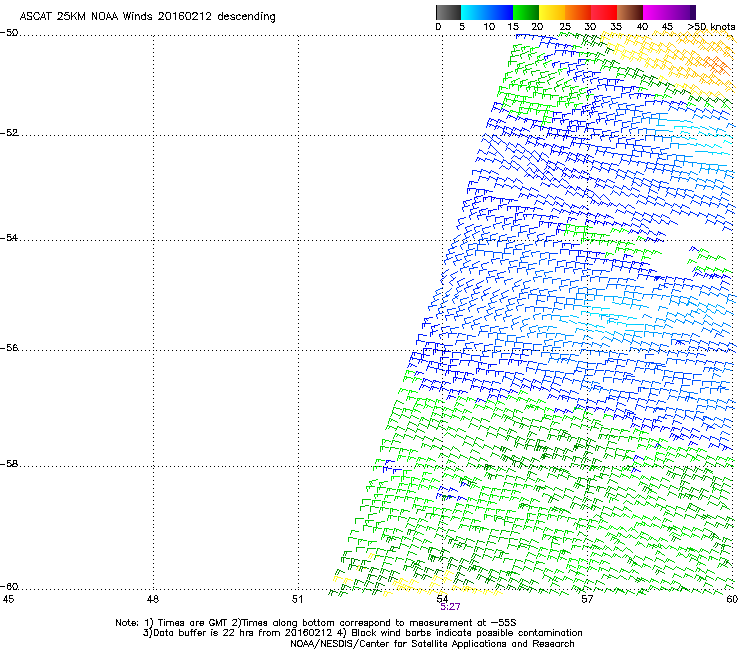740x650 pixels.
Task: Click the NOAA/NESDIS credit line
Action: (432, 644)
